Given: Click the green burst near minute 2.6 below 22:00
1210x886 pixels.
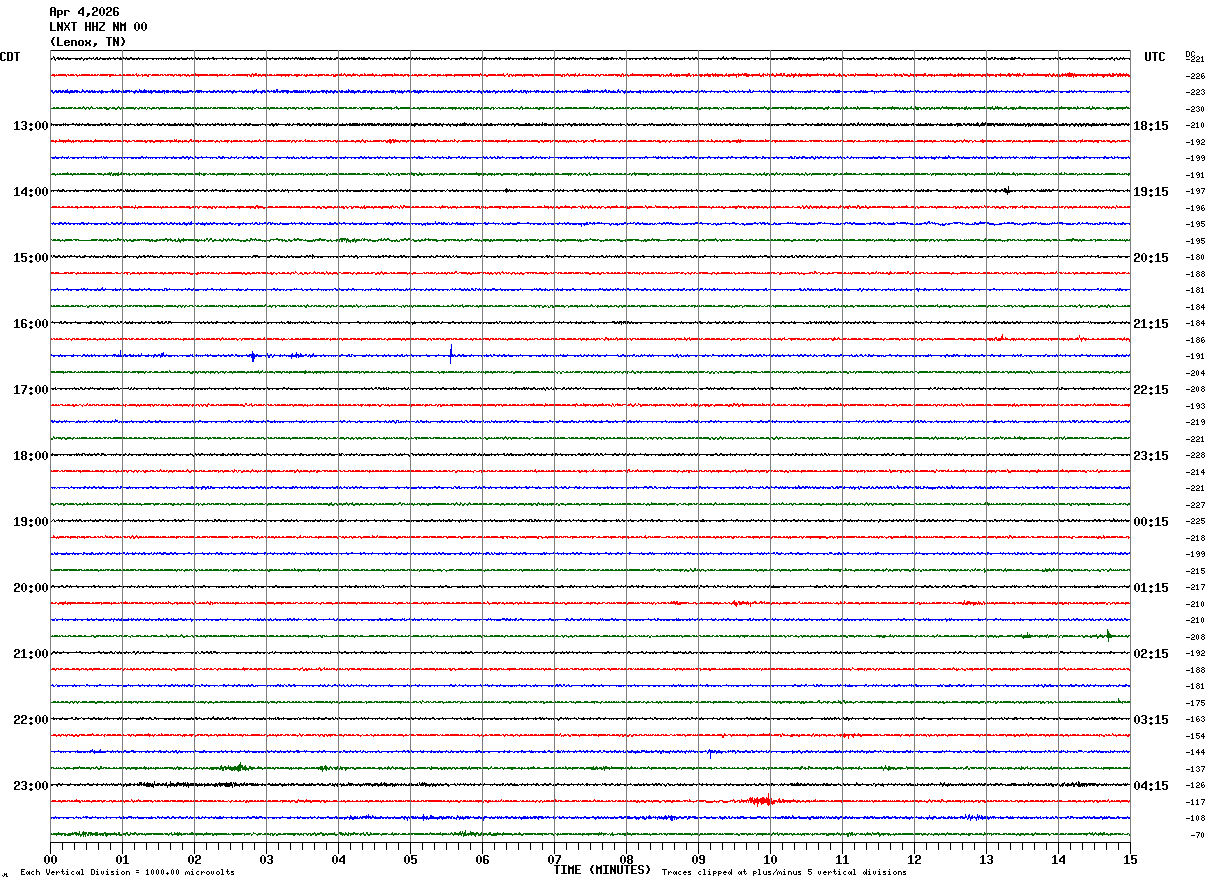Looking at the screenshot, I should 238,767.
